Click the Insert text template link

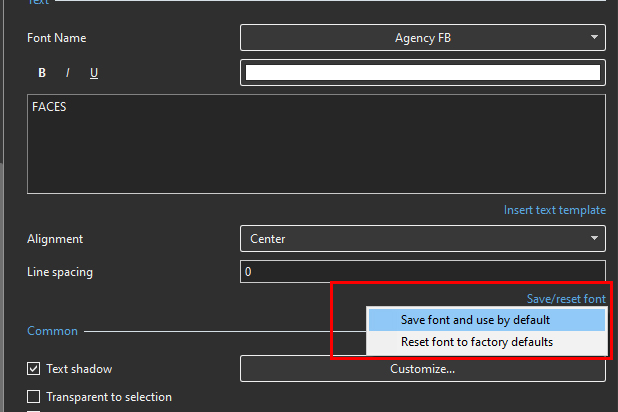[x=554, y=210]
